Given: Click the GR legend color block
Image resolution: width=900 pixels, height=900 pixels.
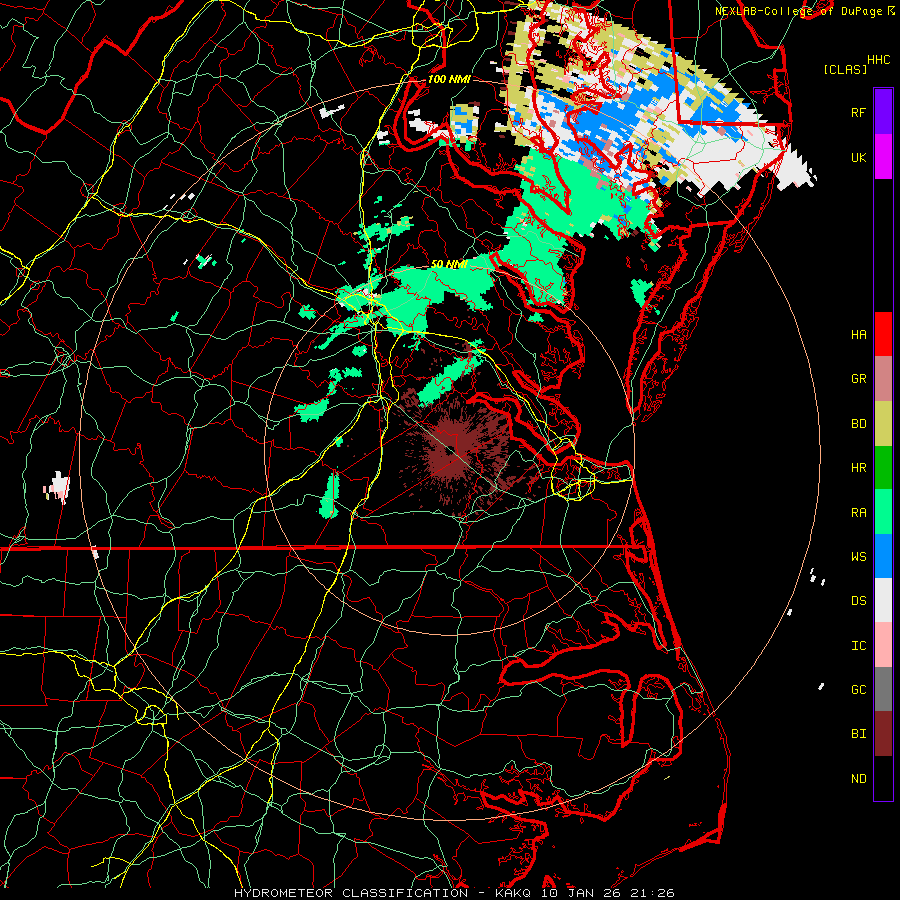Looking at the screenshot, I should coord(883,379).
